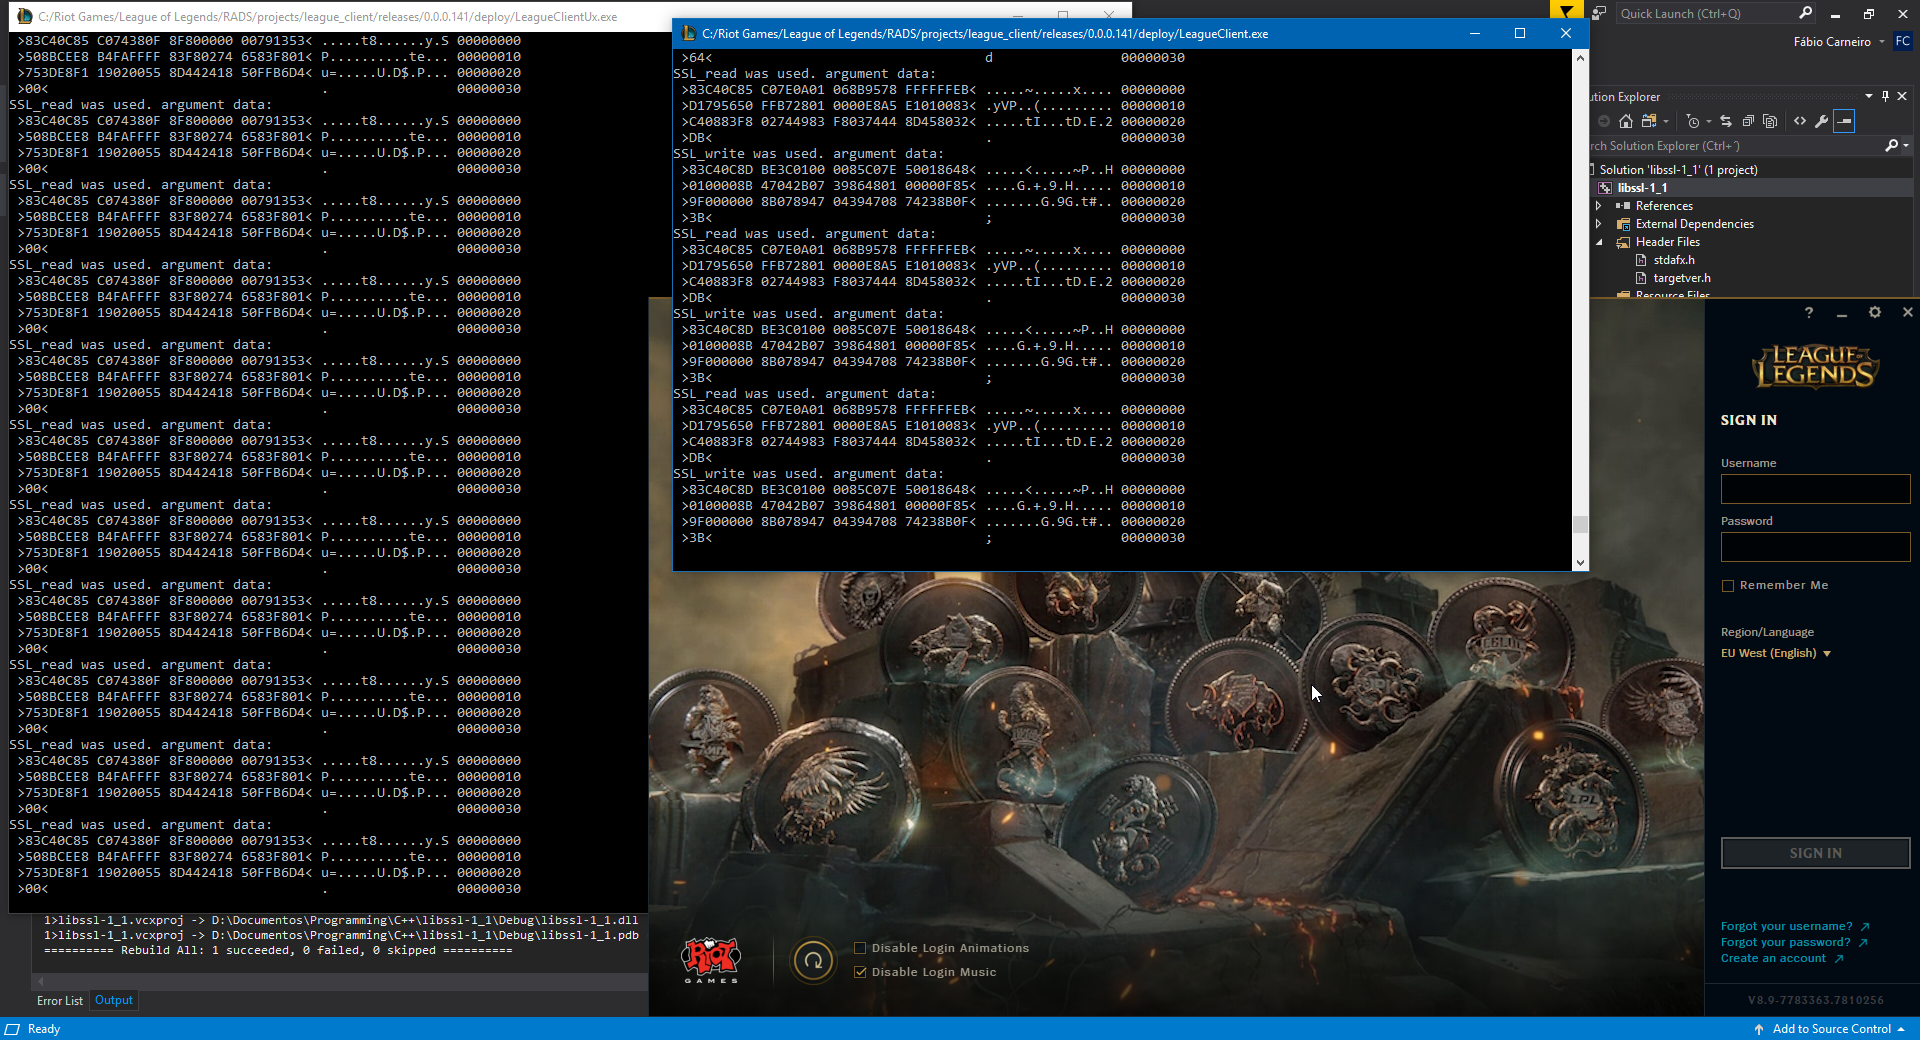Click the Forgot your password link
1920x1040 pixels.
1794,942
